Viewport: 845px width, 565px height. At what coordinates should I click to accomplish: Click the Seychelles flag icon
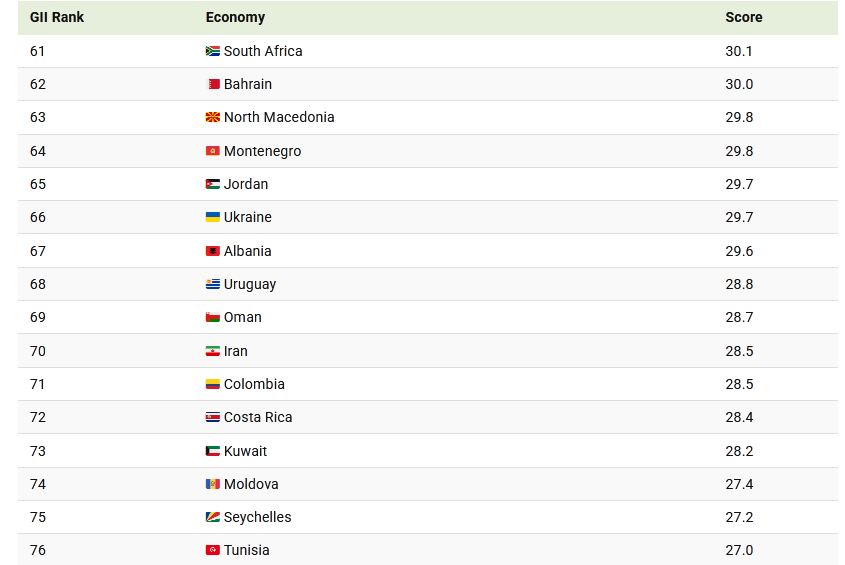[212, 517]
